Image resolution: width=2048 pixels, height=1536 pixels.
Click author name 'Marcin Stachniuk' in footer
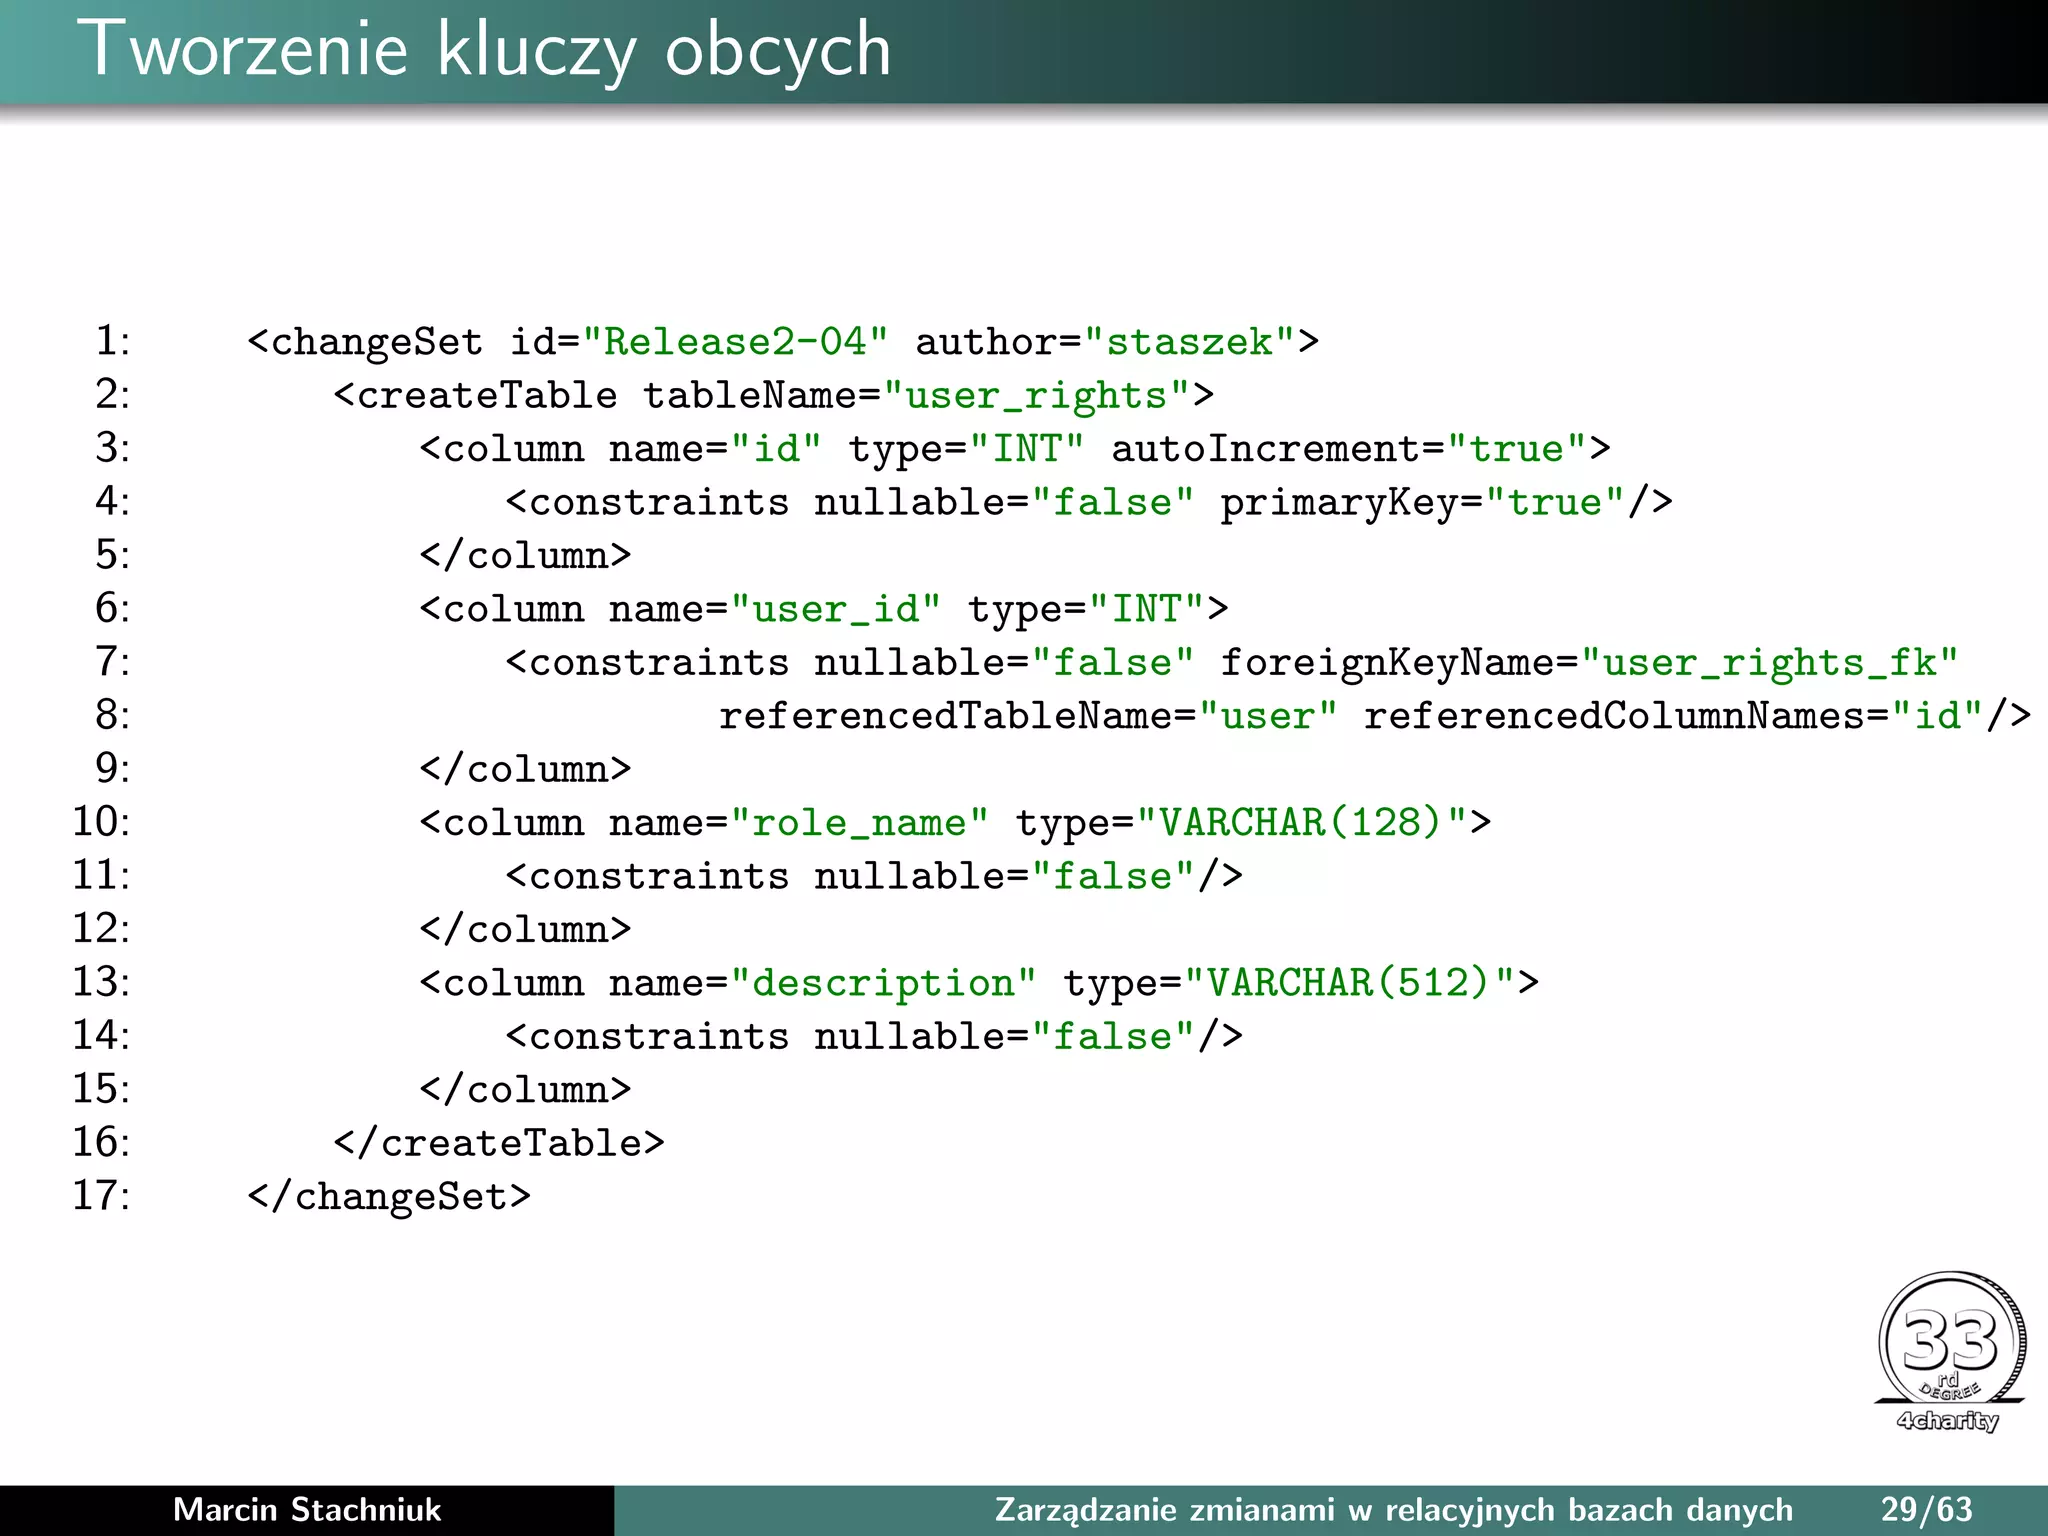pos(307,1510)
